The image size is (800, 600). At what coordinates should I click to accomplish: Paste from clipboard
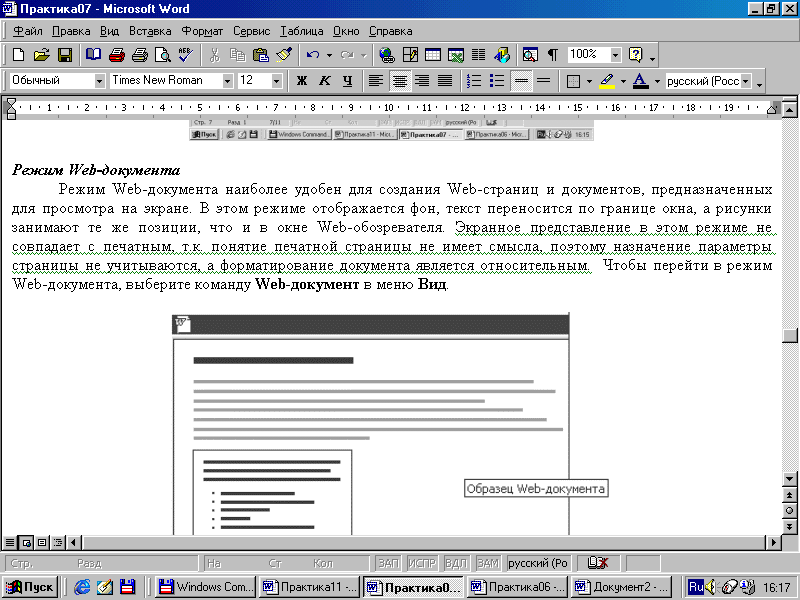tap(261, 55)
